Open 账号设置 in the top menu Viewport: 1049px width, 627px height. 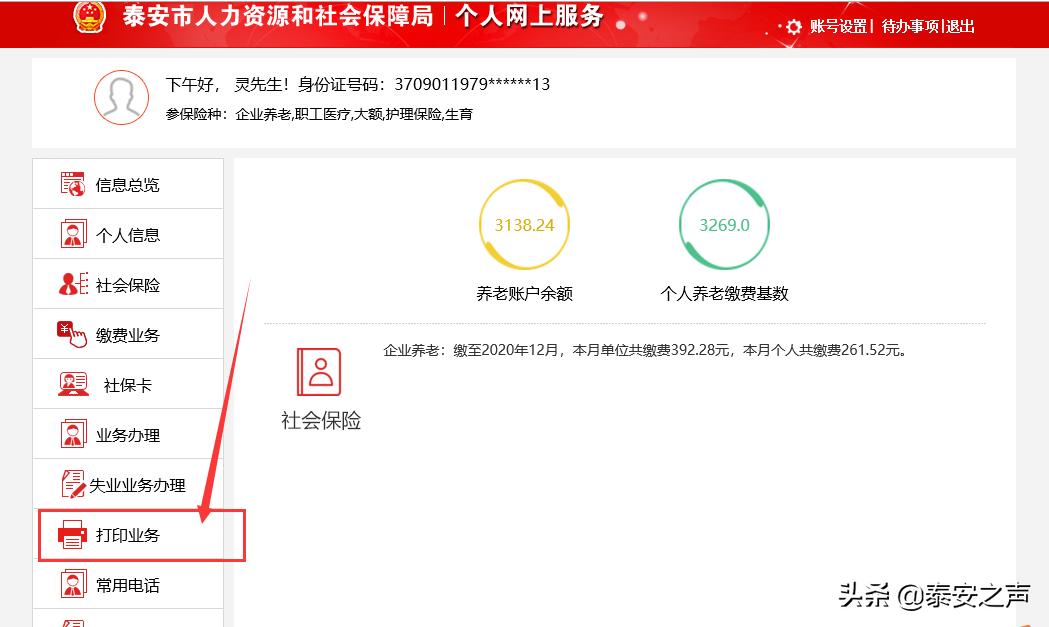pos(838,27)
